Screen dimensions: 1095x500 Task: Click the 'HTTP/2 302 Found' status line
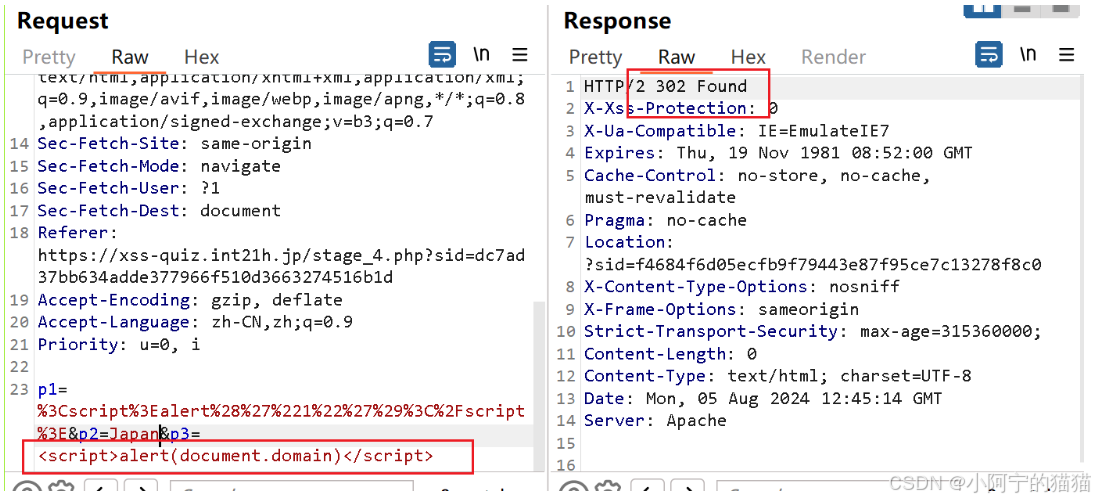(666, 87)
